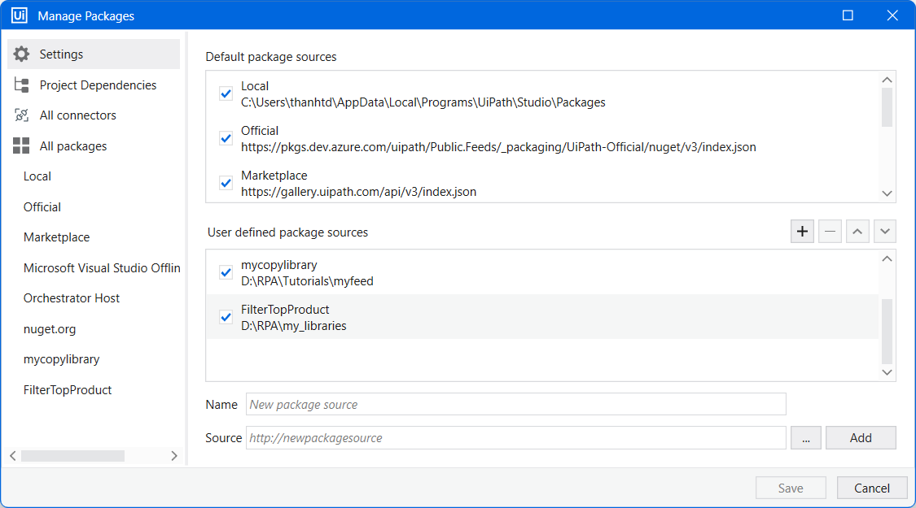Click the Save button

pos(790,488)
